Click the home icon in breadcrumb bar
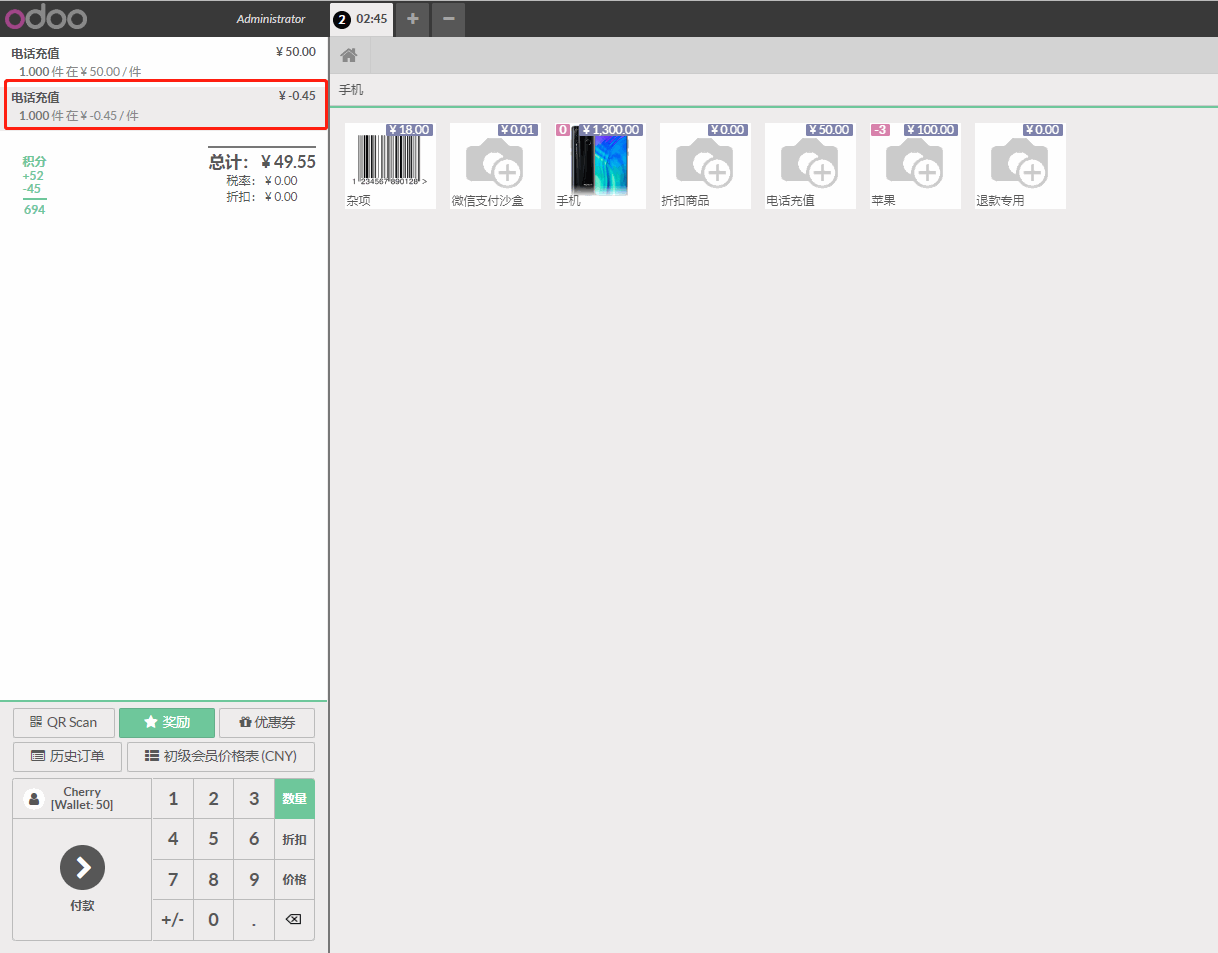This screenshot has height=953, width=1218. [x=349, y=55]
